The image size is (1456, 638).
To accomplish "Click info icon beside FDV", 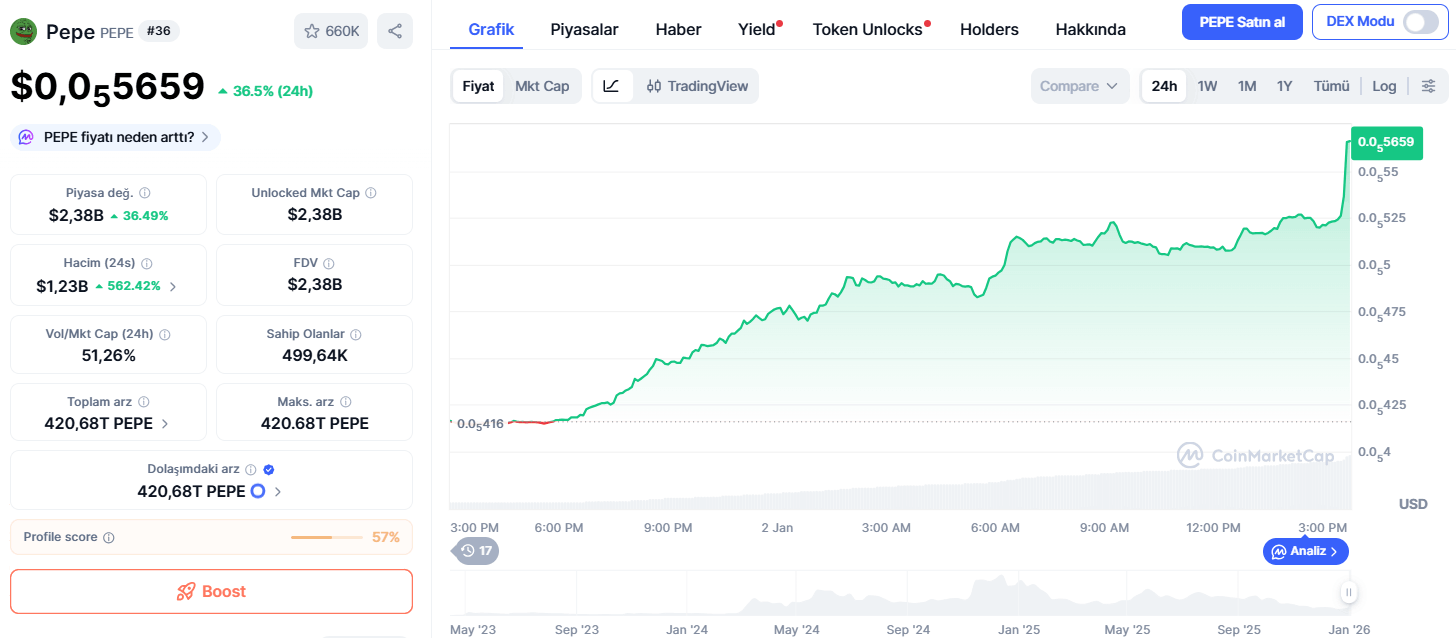I will tap(329, 263).
